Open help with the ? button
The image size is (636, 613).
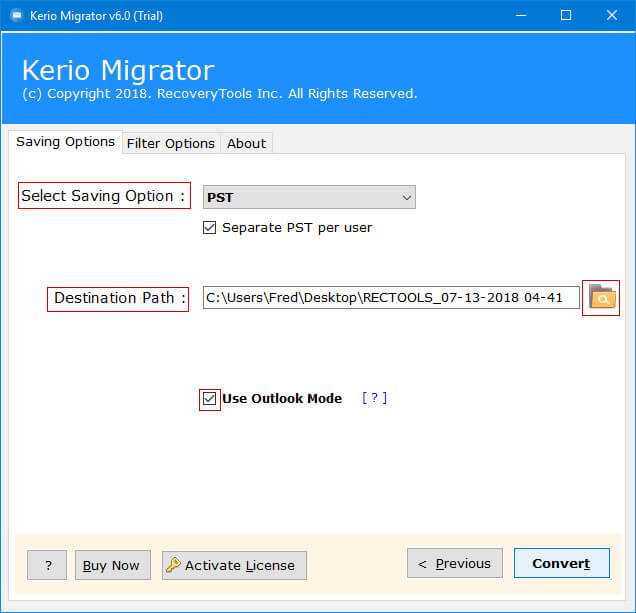pyautogui.click(x=47, y=565)
